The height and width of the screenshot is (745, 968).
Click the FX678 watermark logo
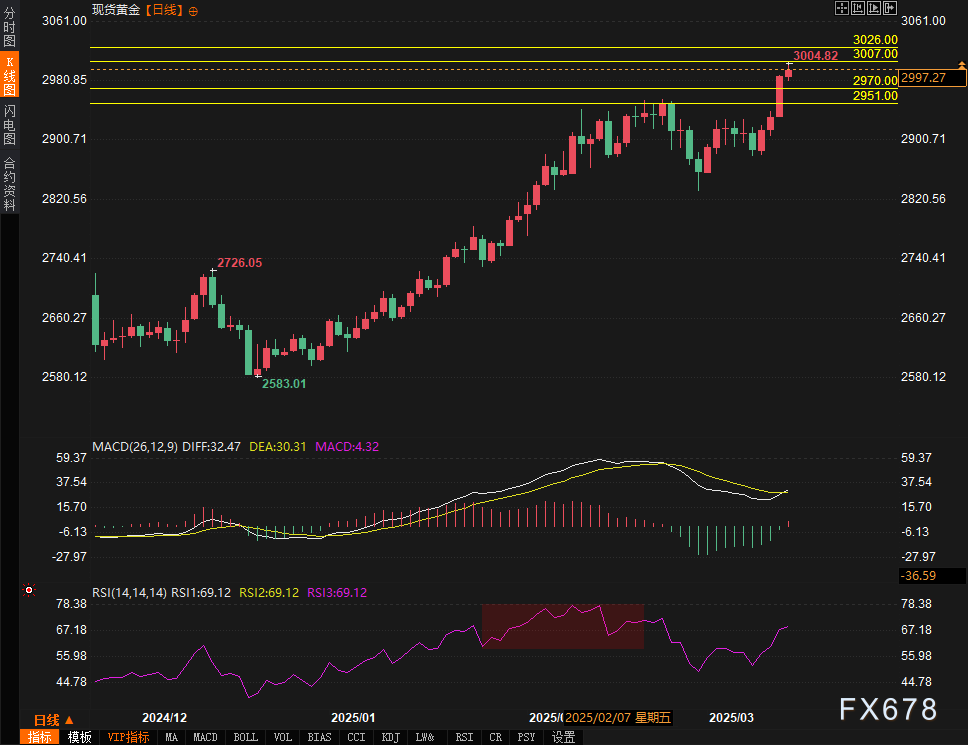click(887, 709)
